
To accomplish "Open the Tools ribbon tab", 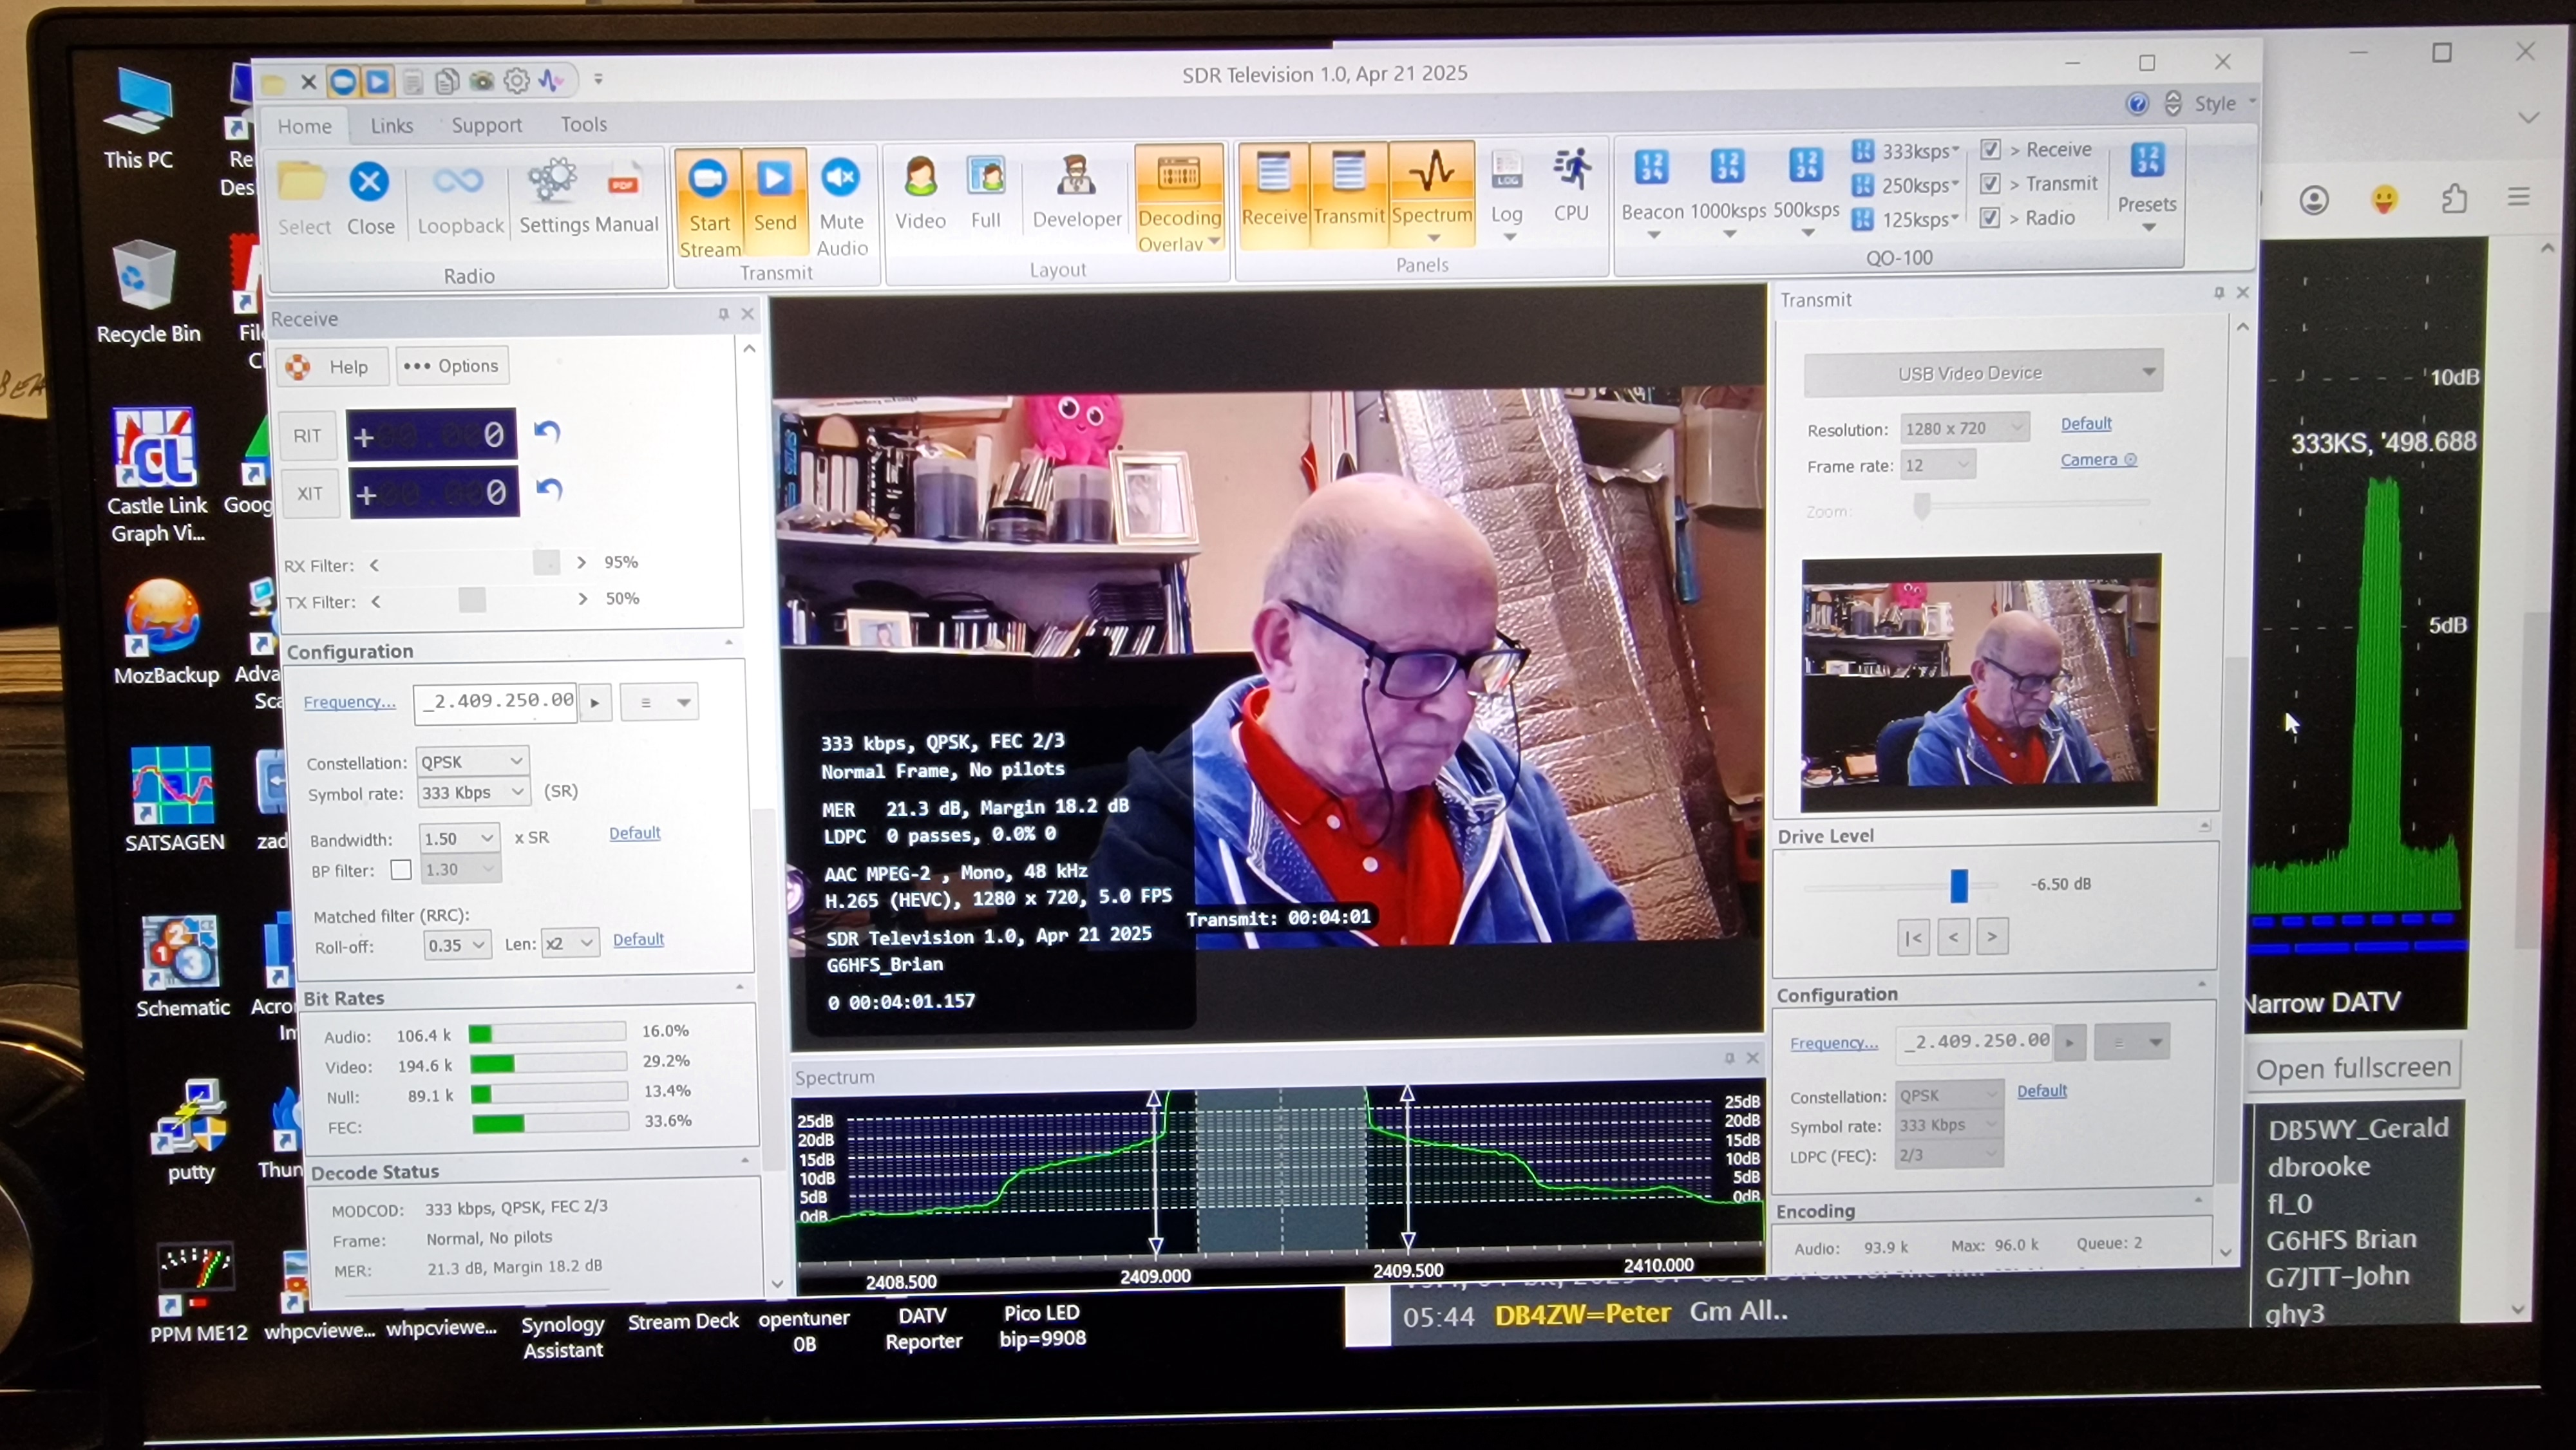I will (583, 124).
